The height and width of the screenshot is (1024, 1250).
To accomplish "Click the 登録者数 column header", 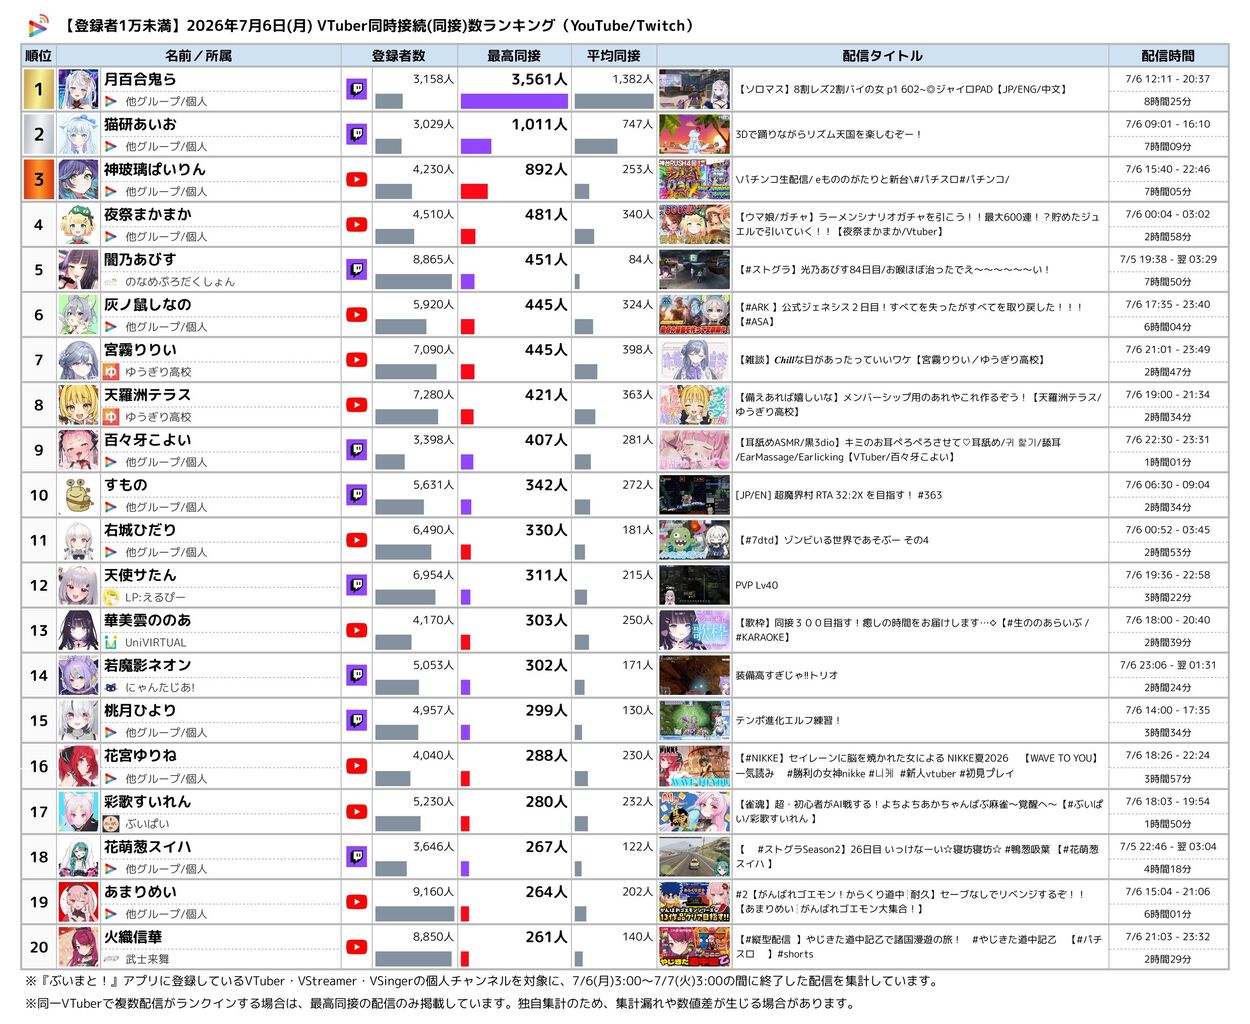I will coord(399,56).
